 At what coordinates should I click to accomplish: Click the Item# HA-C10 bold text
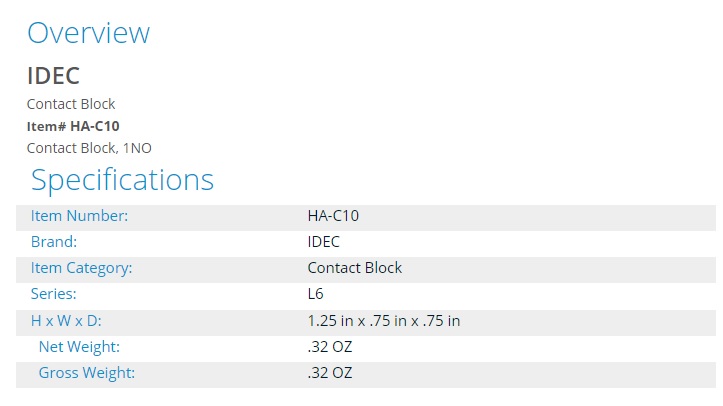pyautogui.click(x=73, y=126)
